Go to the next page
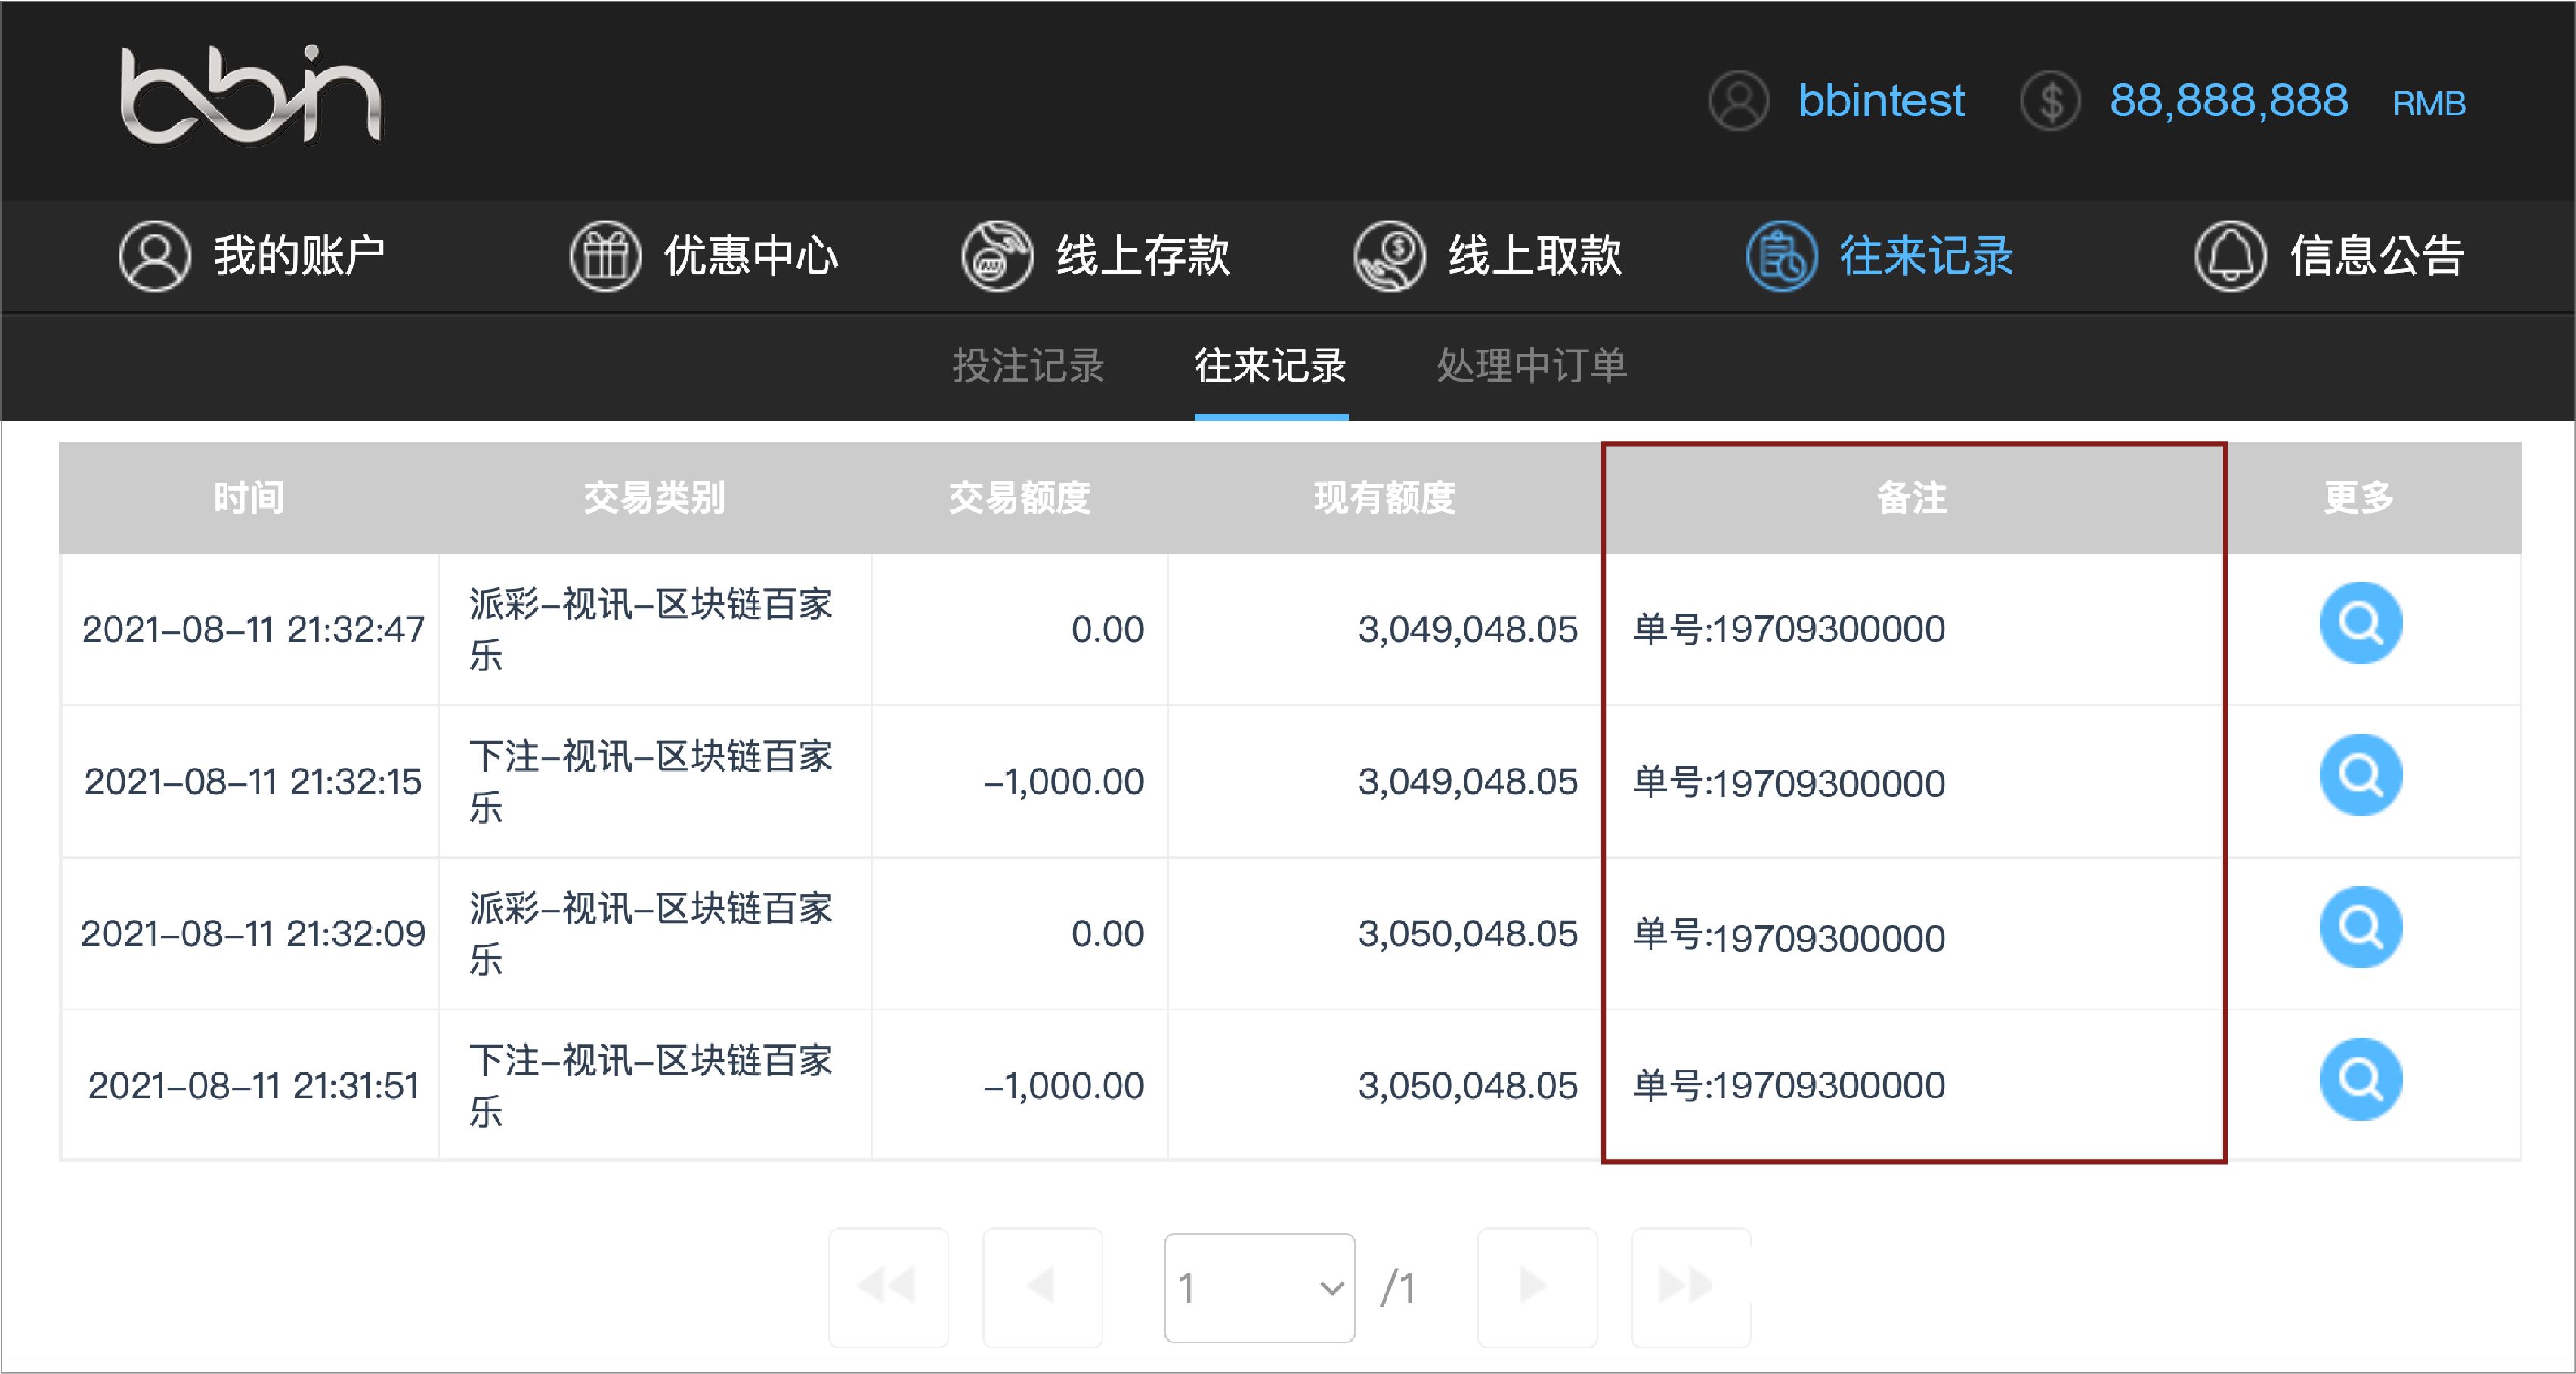2576x1374 pixels. 1536,1287
